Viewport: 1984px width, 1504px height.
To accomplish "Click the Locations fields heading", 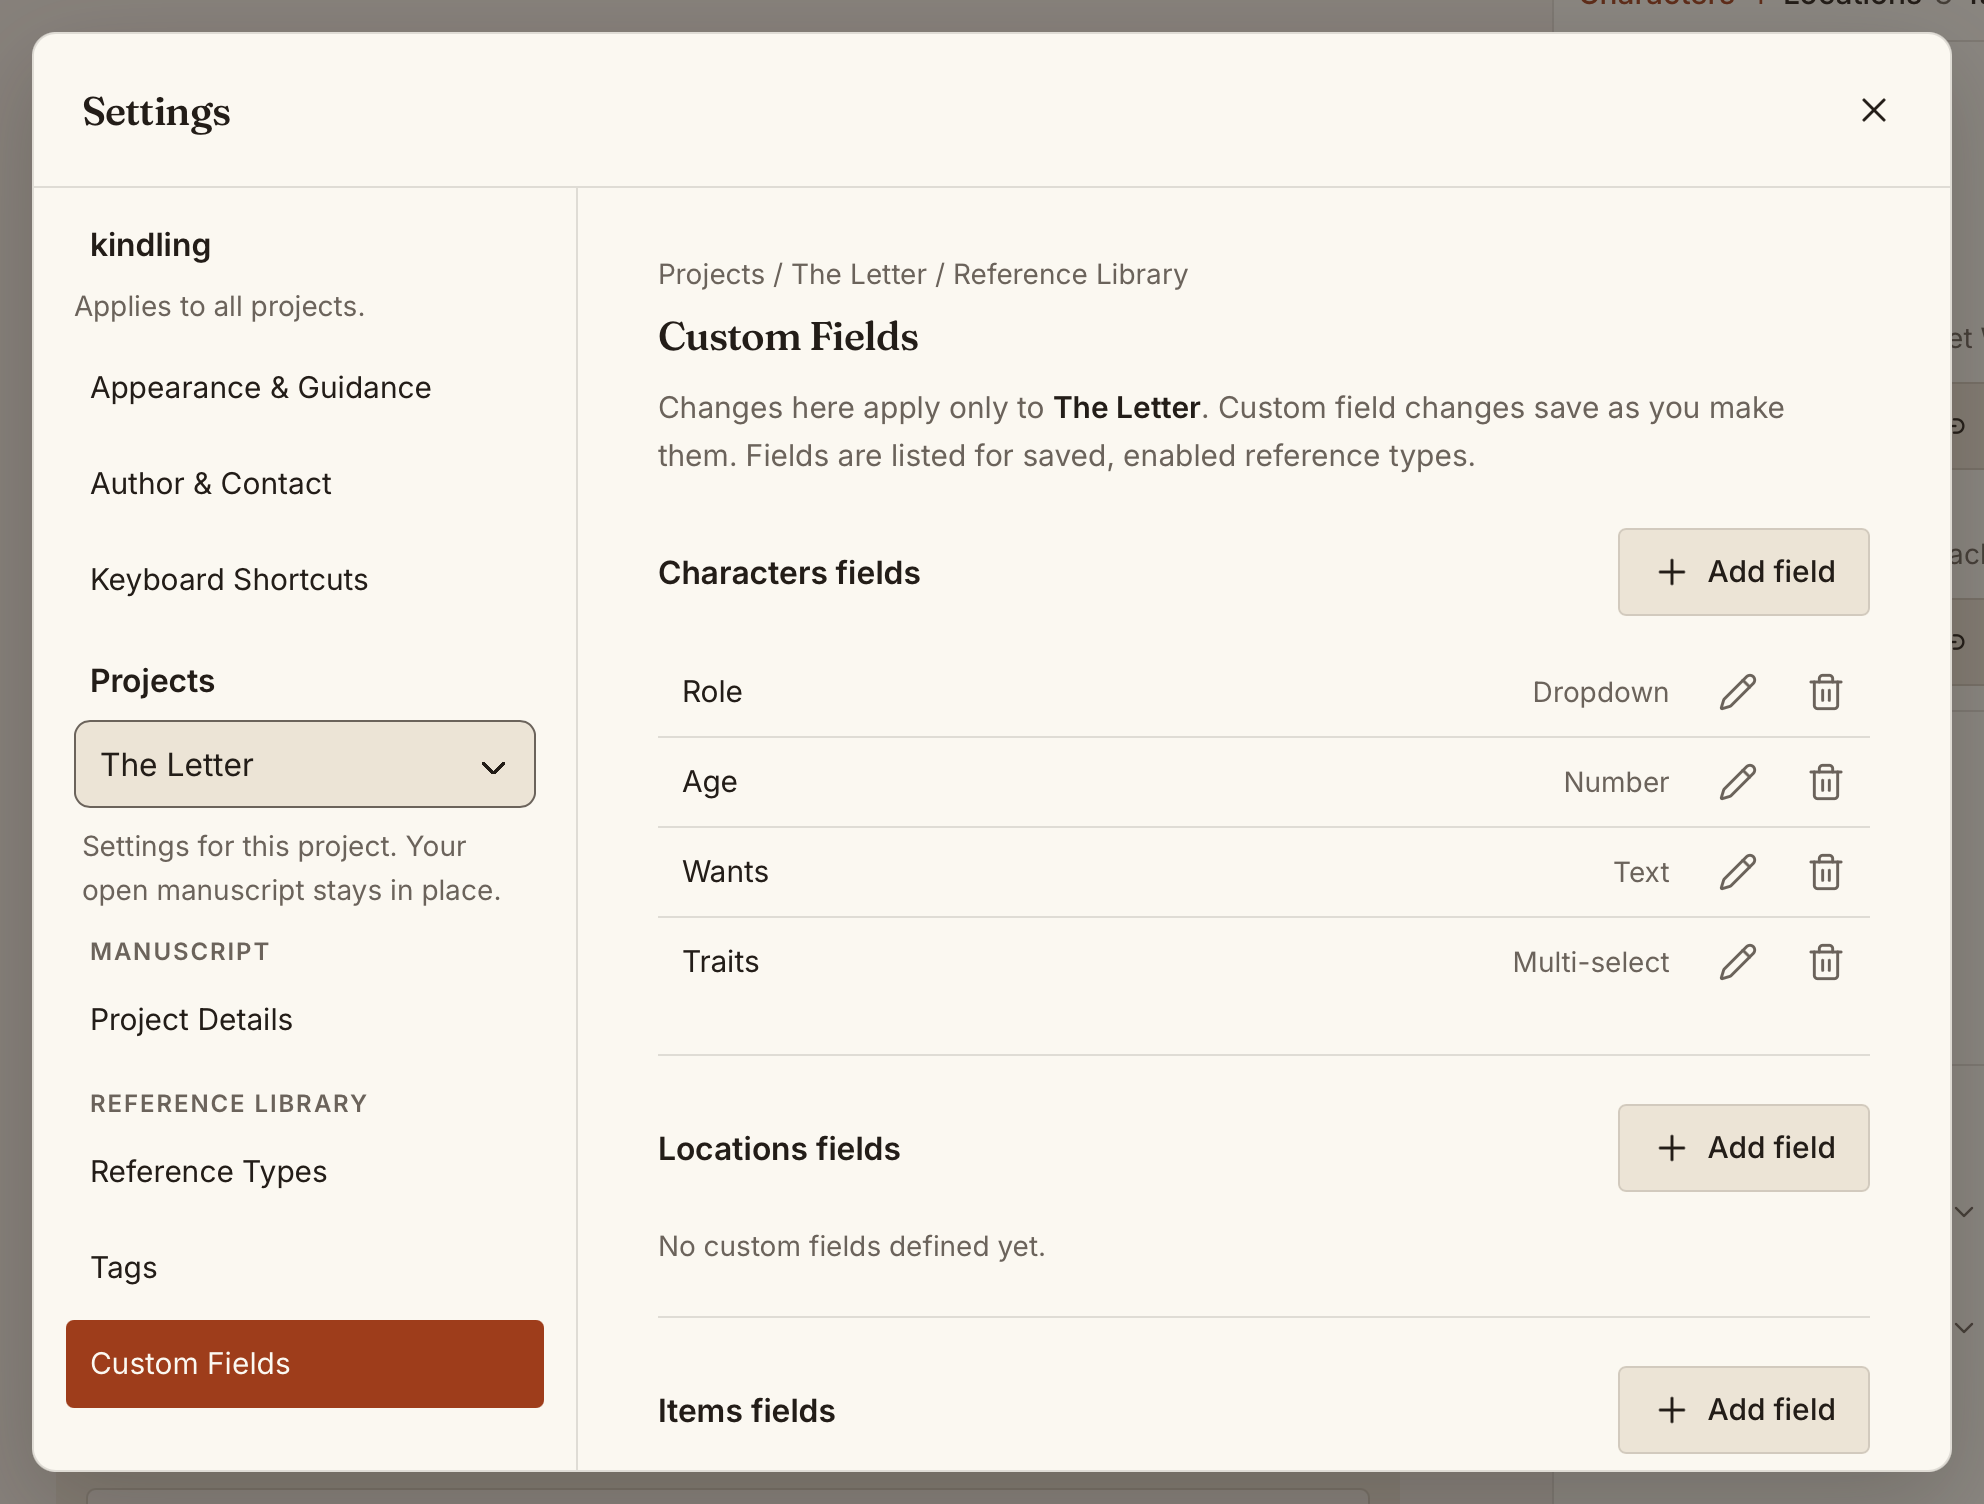I will coord(779,1149).
